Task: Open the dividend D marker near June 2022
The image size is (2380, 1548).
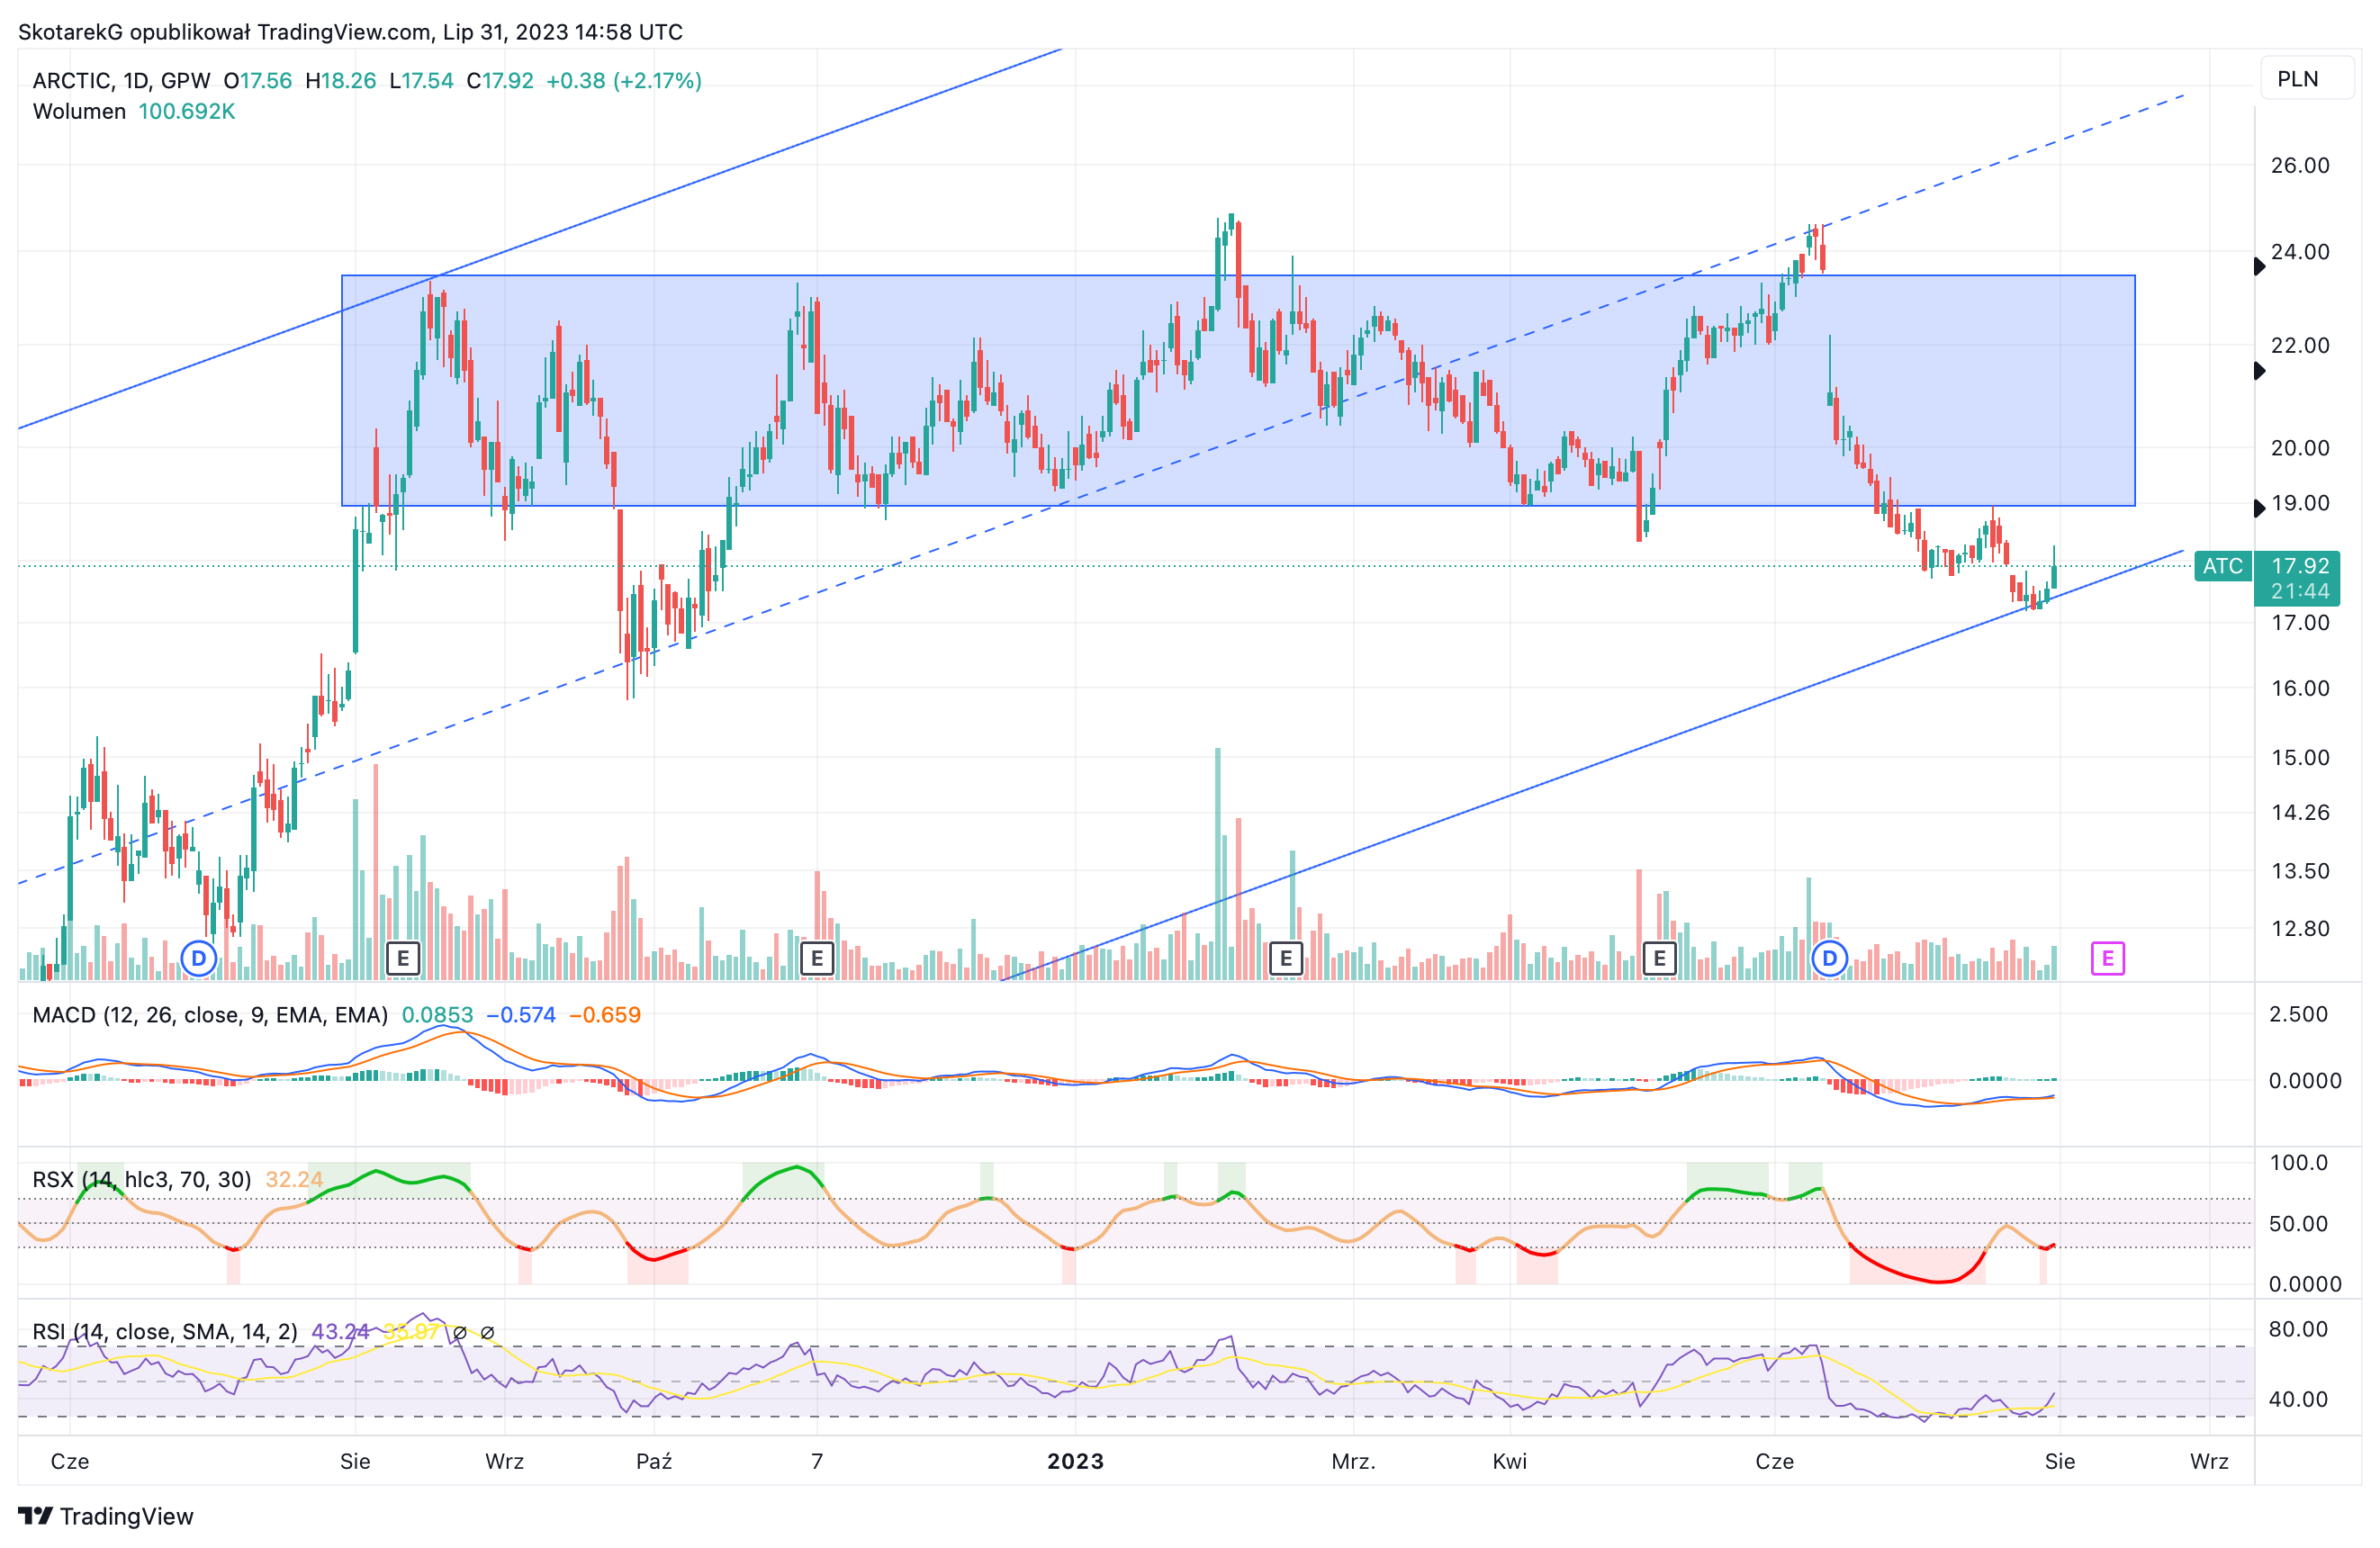Action: (199, 958)
